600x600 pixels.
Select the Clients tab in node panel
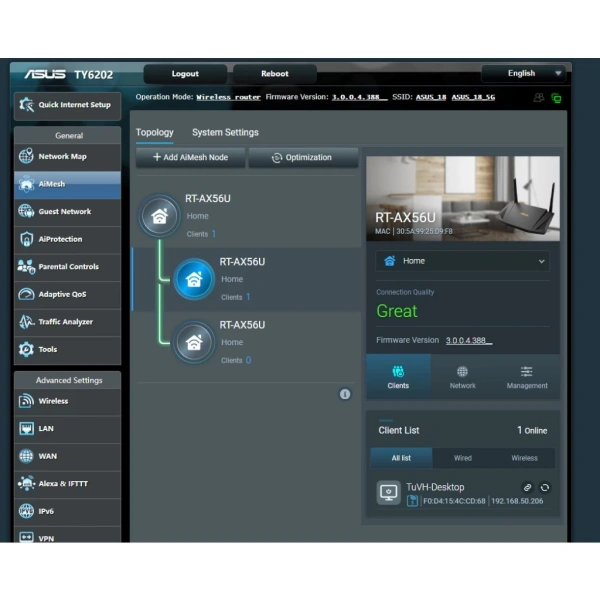(x=398, y=377)
